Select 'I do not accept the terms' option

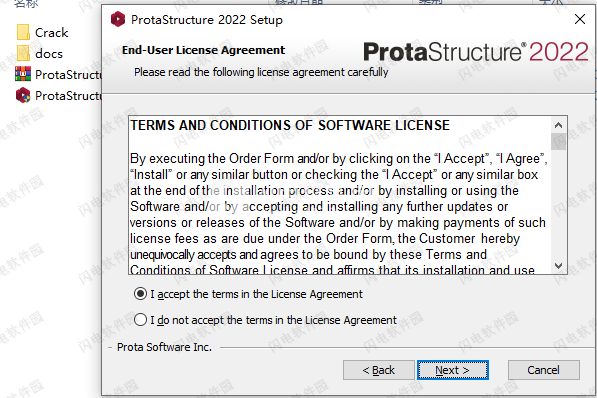pyautogui.click(x=140, y=320)
